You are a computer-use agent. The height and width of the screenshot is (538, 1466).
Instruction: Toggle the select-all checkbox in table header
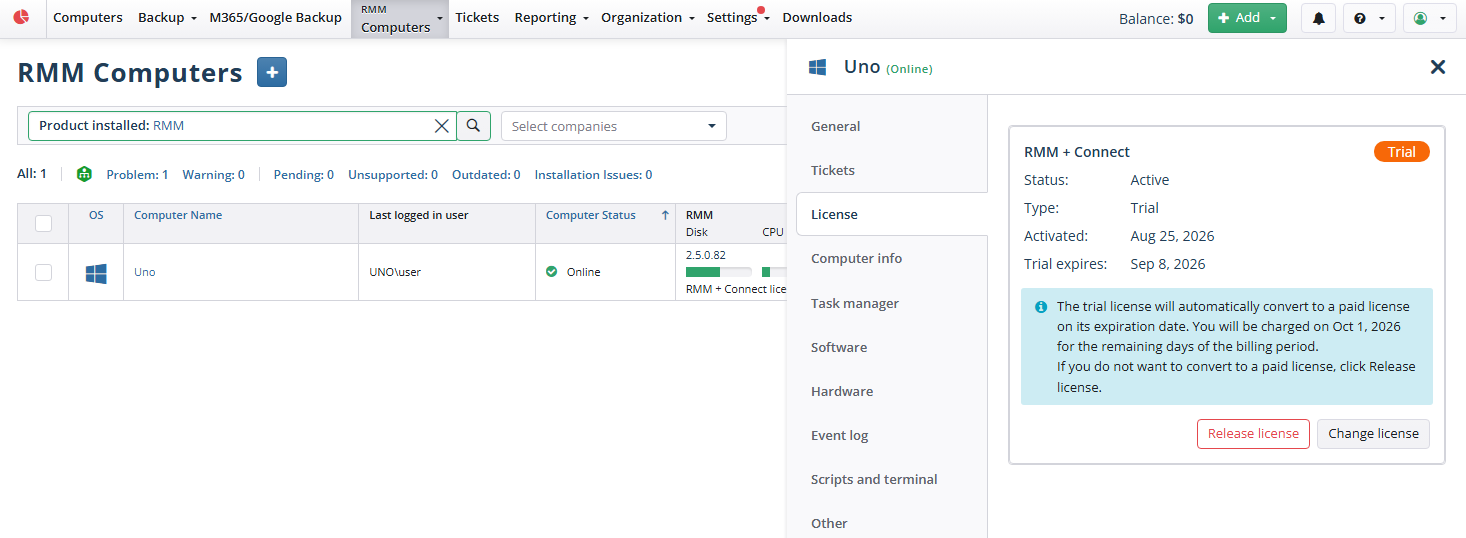pos(43,223)
